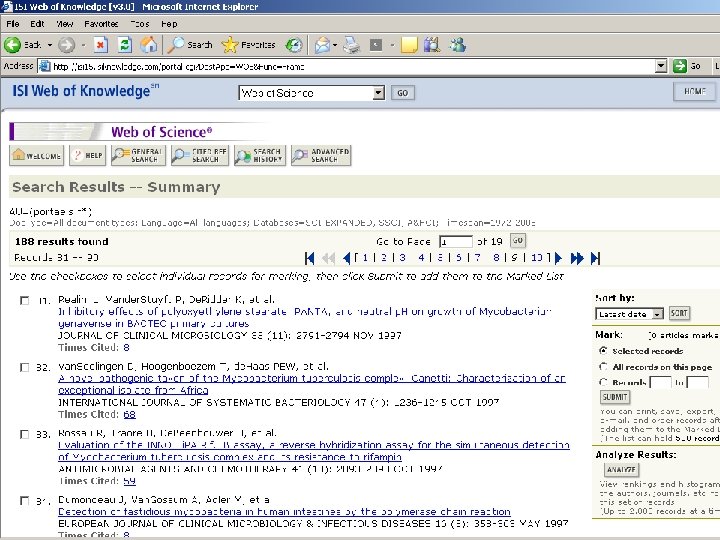Go to next results page arrow

pyautogui.click(x=558, y=258)
